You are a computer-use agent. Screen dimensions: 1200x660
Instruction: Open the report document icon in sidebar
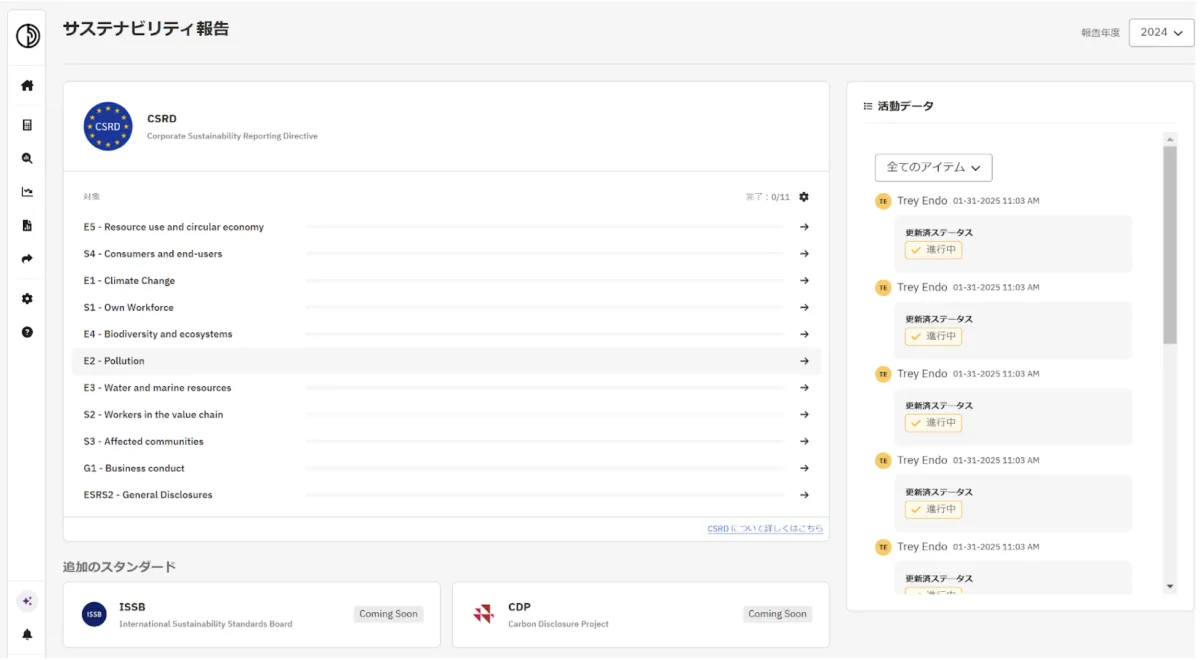[27, 226]
